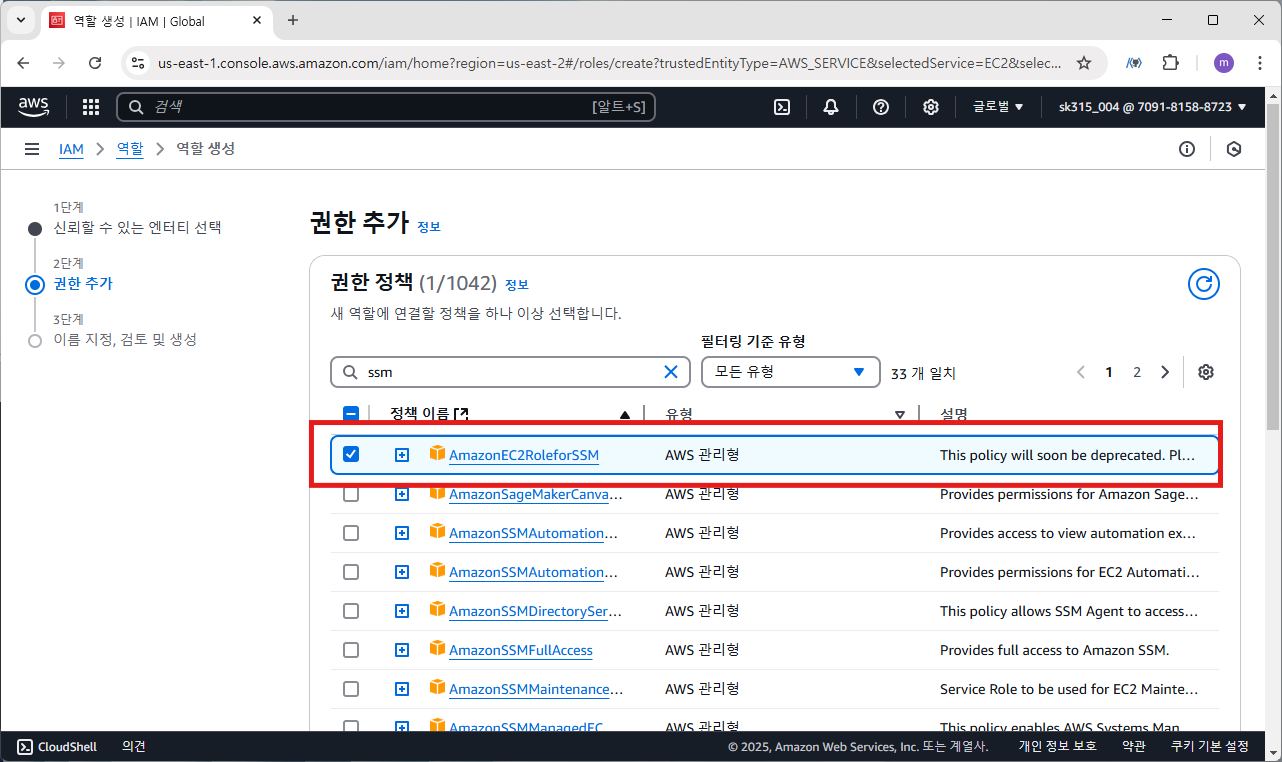Image resolution: width=1282 pixels, height=762 pixels.
Task: Click the site information icon in address bar
Action: coord(139,63)
